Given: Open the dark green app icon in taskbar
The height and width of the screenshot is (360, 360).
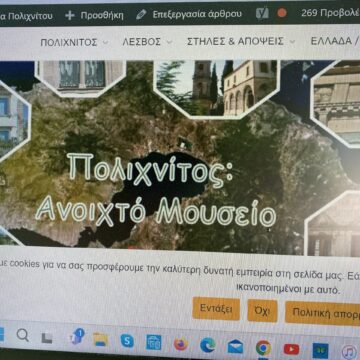Looking at the screenshot, I should point(320,351).
